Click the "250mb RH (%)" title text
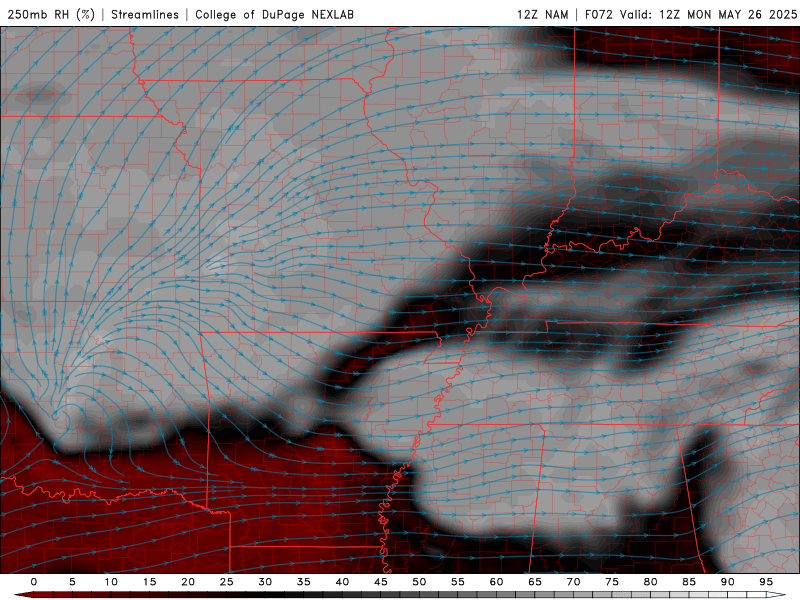The image size is (800, 600). tap(51, 14)
